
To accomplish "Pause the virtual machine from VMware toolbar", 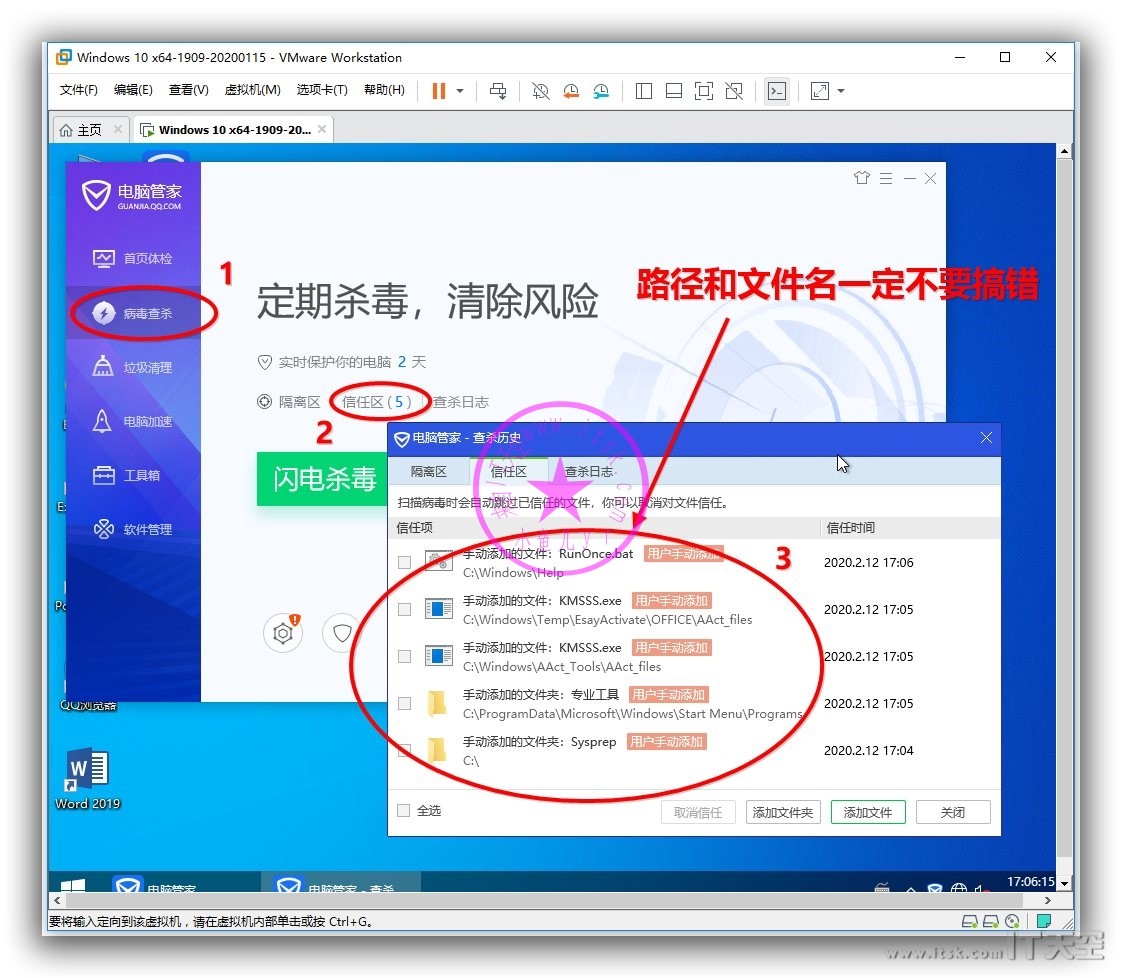I will tap(439, 91).
